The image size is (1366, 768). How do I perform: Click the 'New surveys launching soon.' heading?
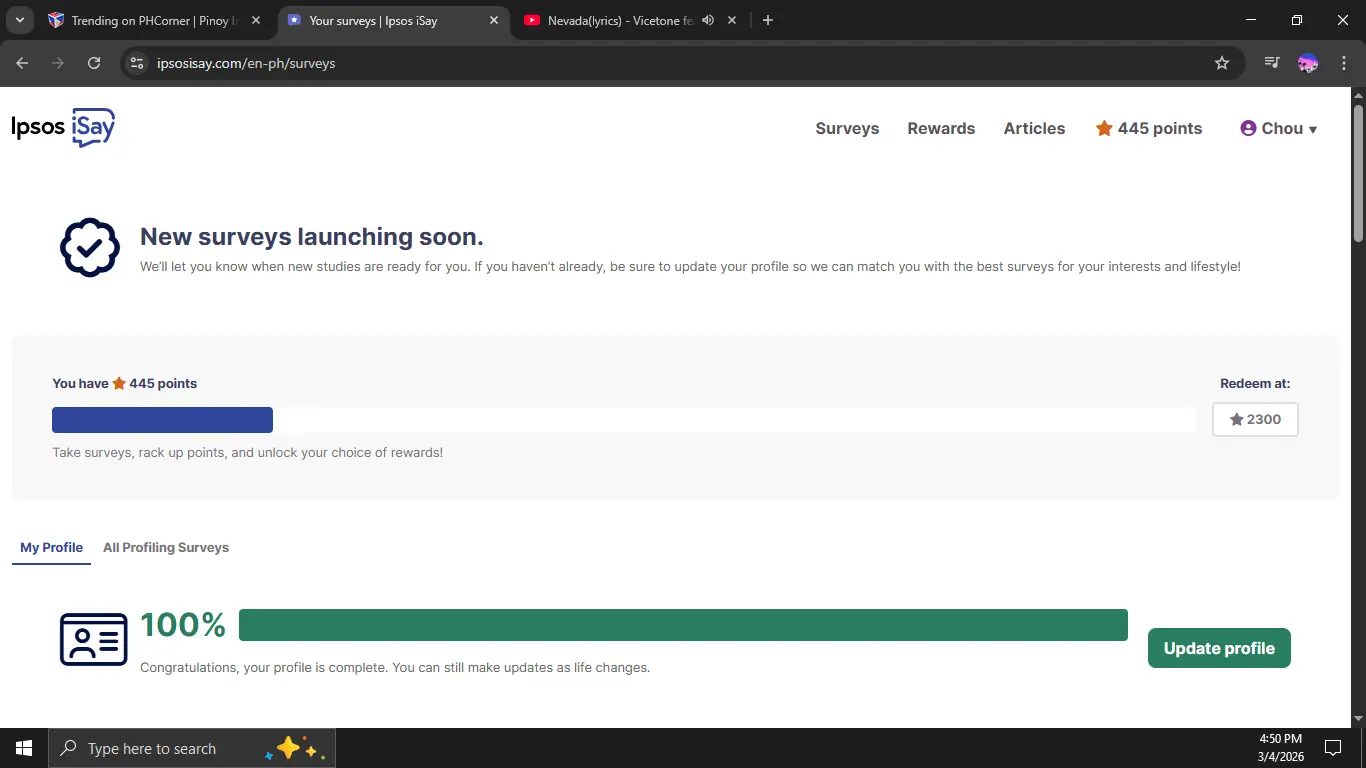click(312, 237)
